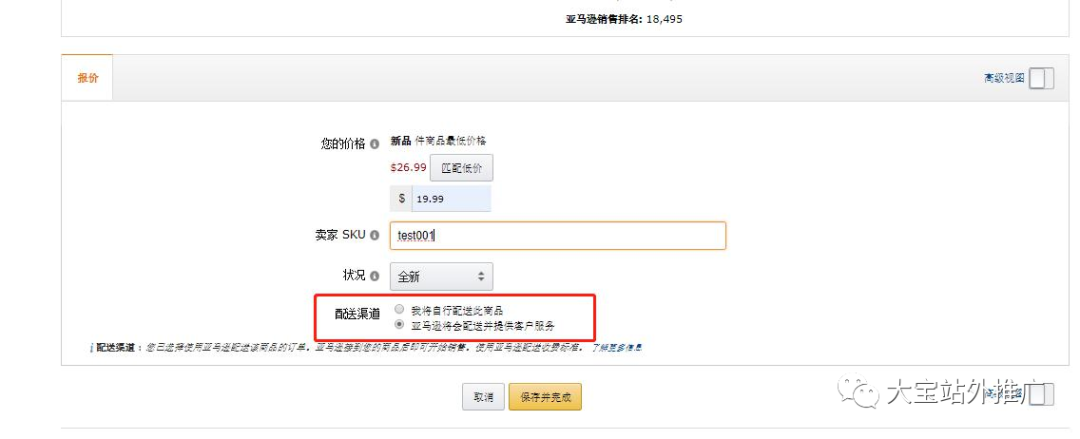Click the info icon beside 状况
Image resolution: width=1080 pixels, height=439 pixels.
374,276
